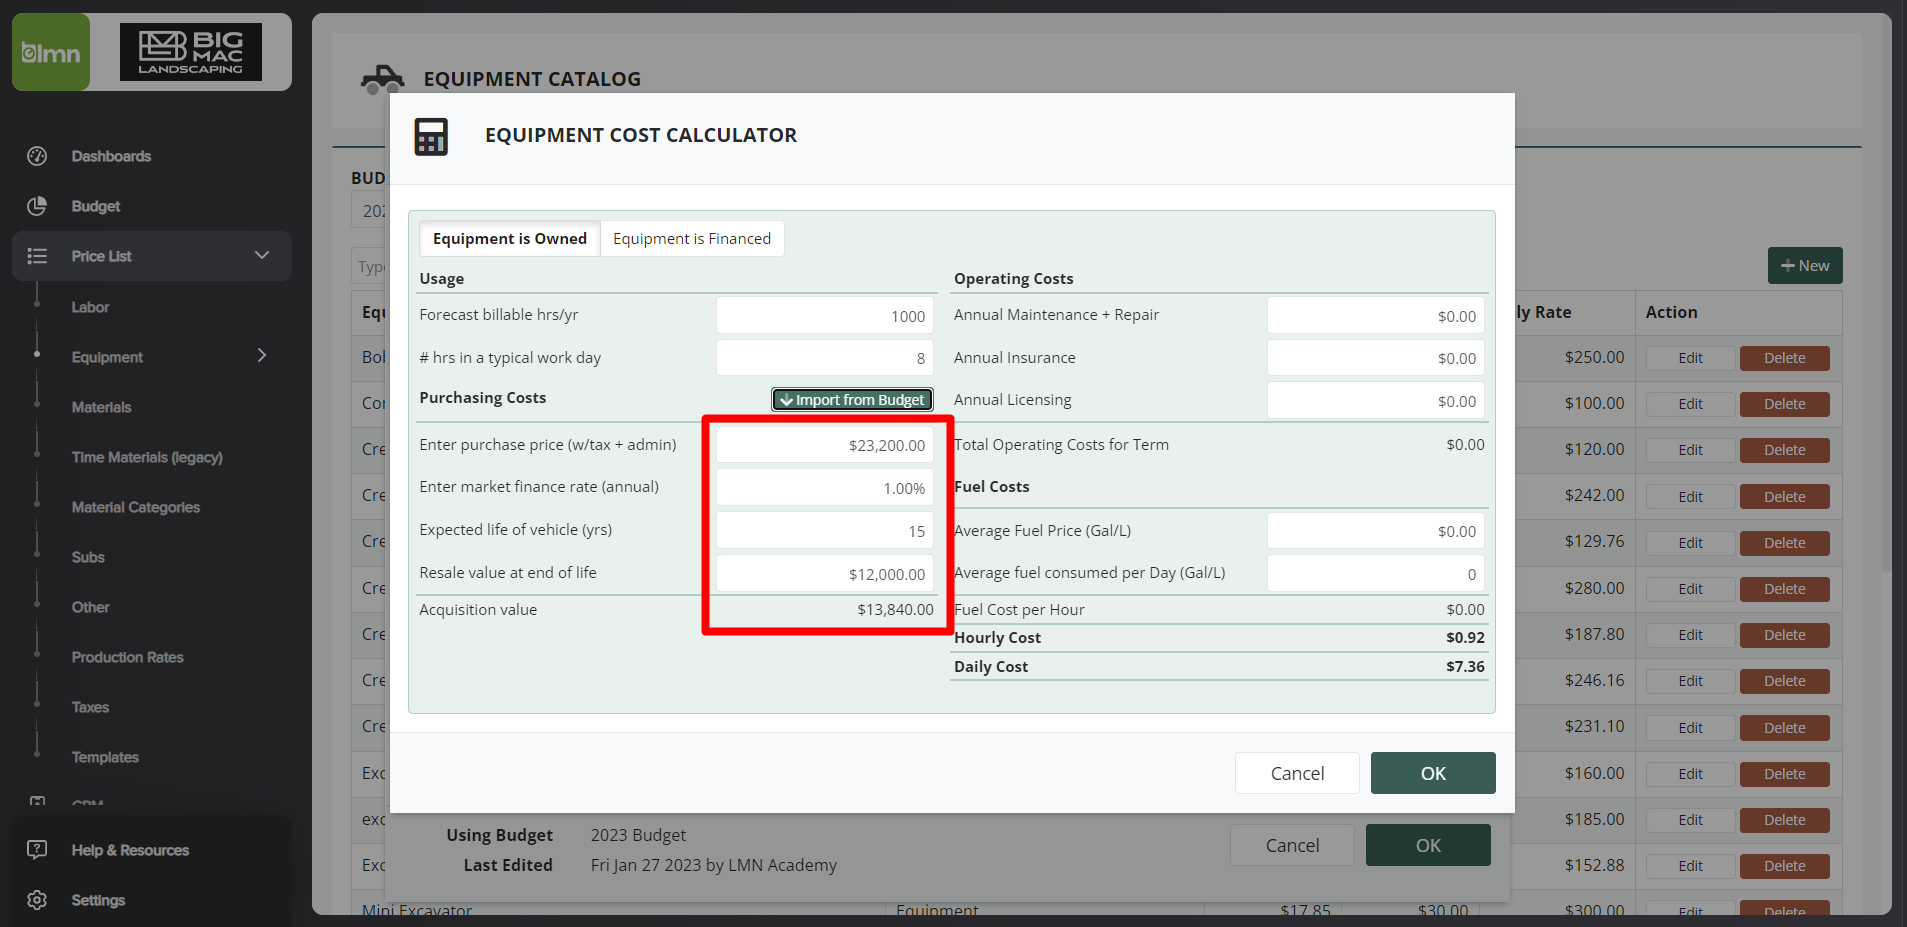Open Equipment in sidebar
This screenshot has width=1907, height=927.
[107, 357]
